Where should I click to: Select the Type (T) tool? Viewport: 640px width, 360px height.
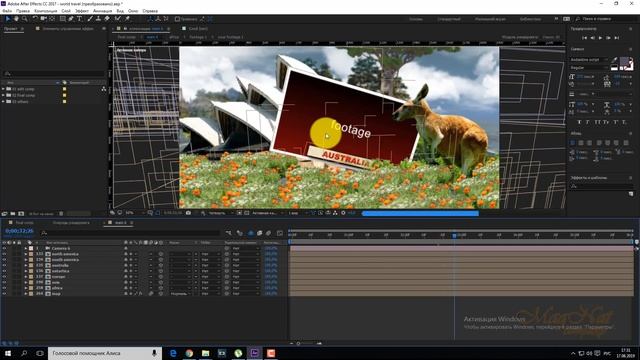(x=80, y=19)
